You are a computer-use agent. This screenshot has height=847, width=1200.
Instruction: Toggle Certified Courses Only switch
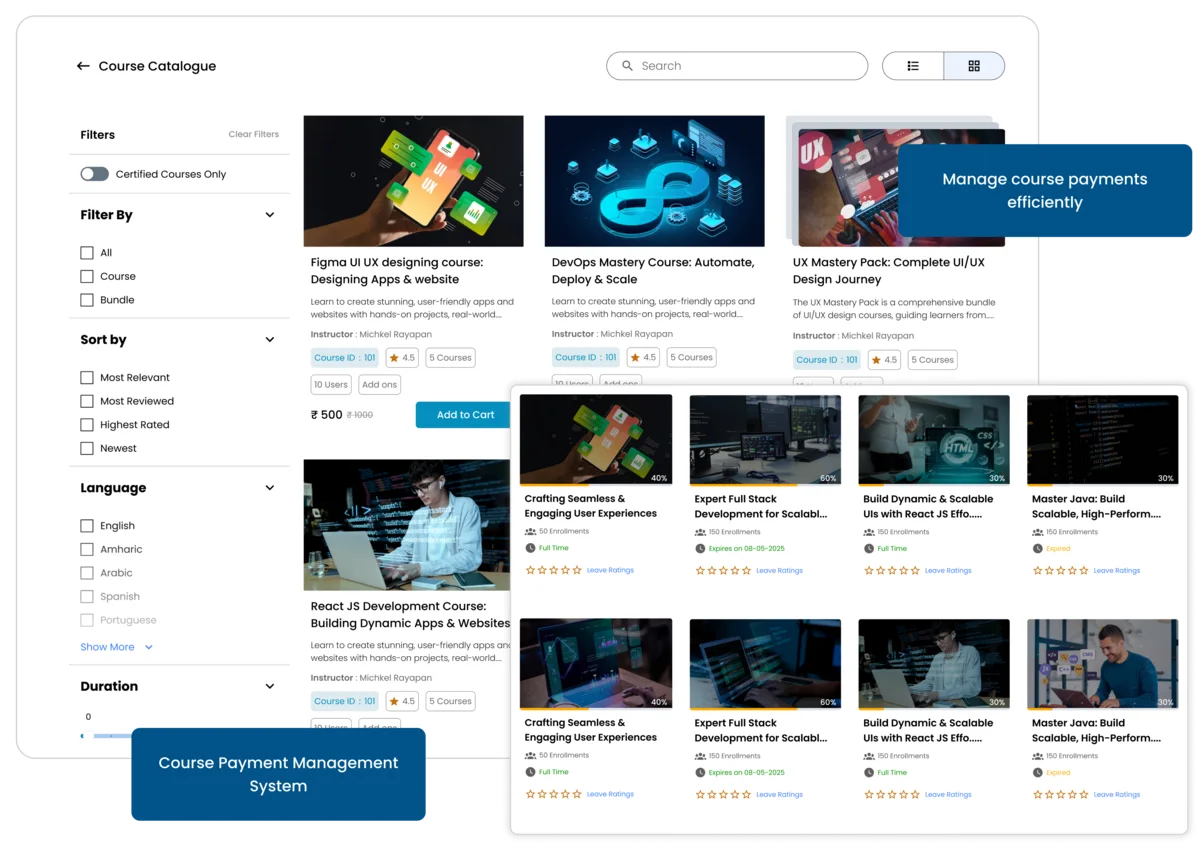[x=95, y=174]
